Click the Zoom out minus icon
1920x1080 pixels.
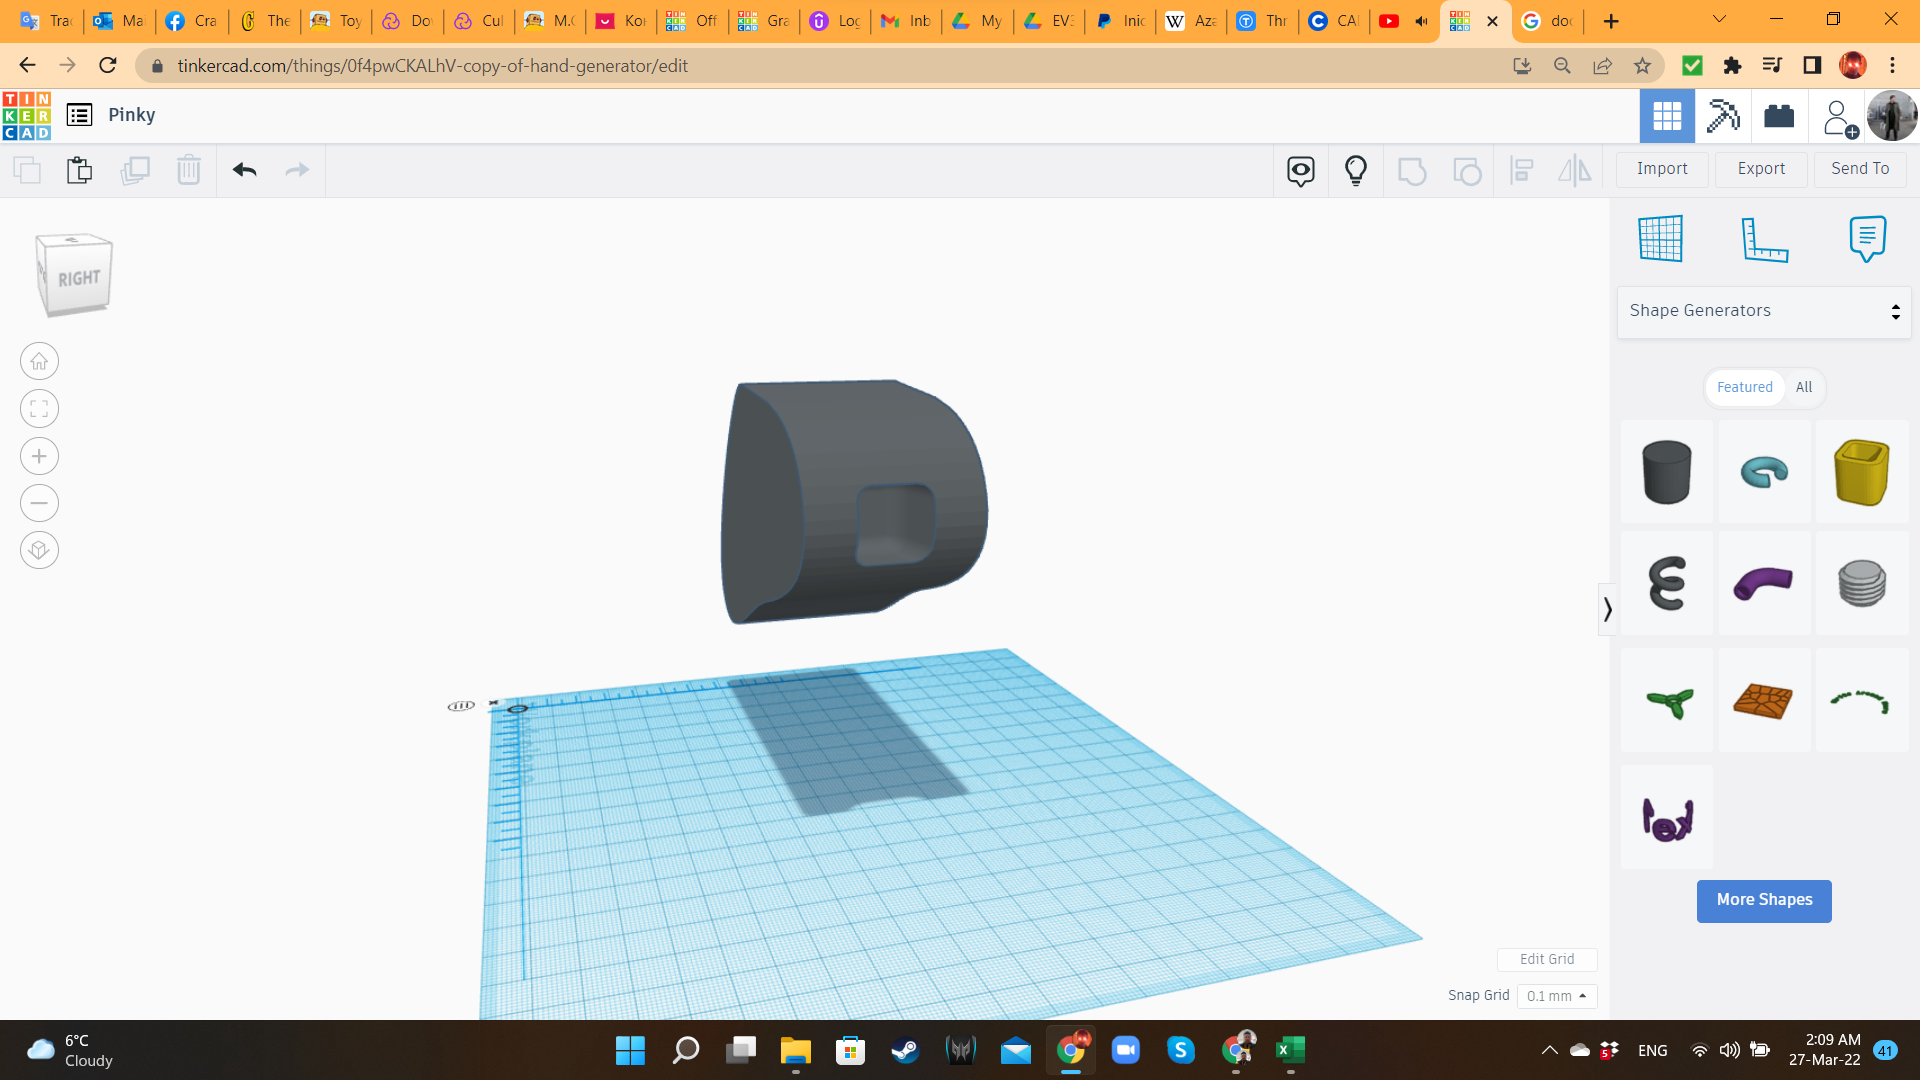[39, 503]
